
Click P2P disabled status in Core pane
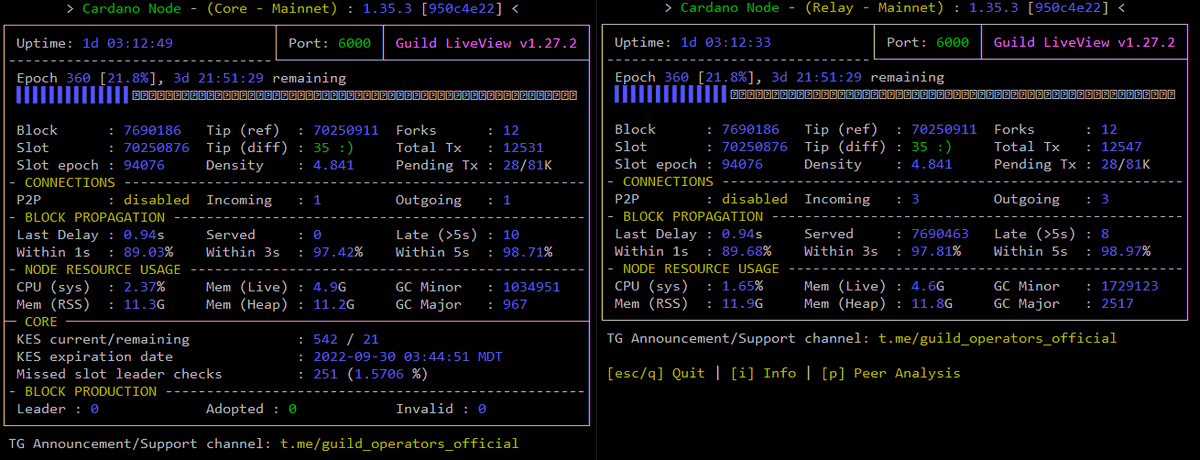156,200
